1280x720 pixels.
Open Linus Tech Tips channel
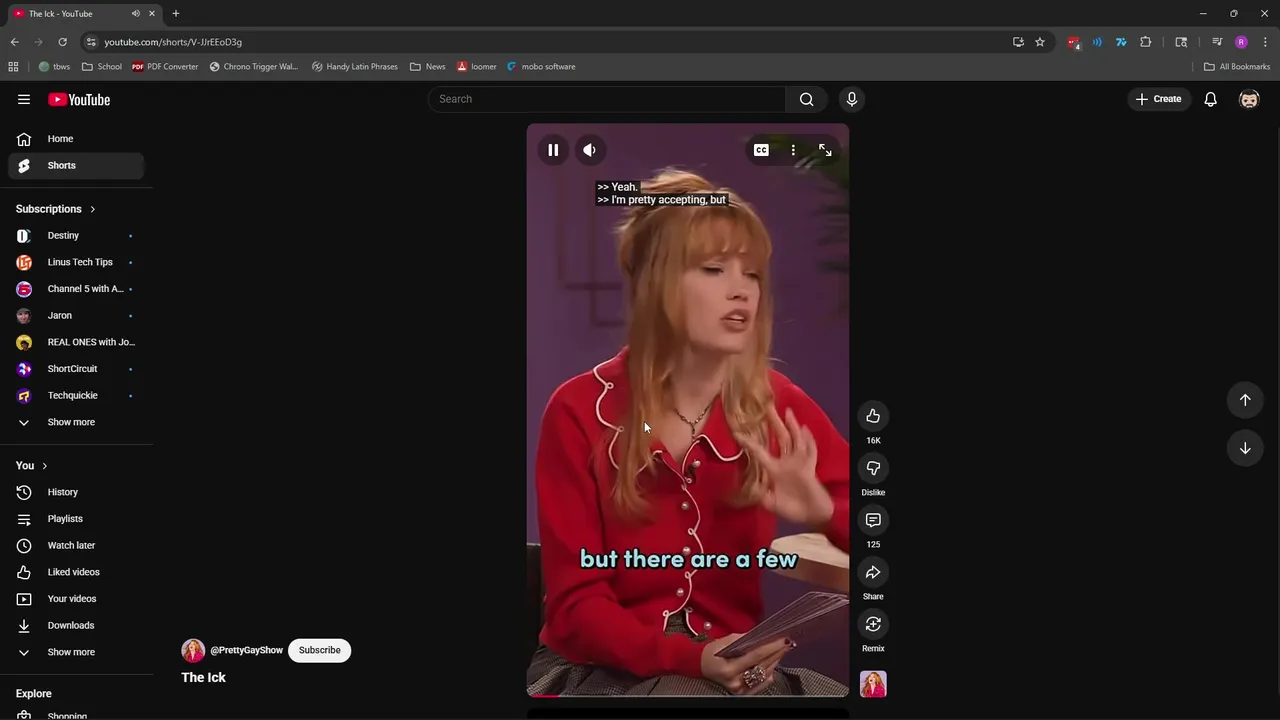coord(76,262)
